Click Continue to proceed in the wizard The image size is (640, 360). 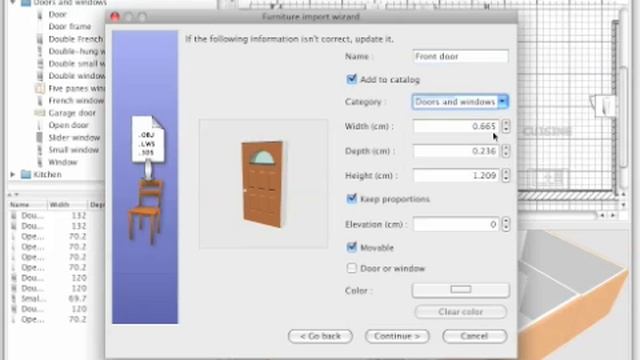pyautogui.click(x=397, y=336)
